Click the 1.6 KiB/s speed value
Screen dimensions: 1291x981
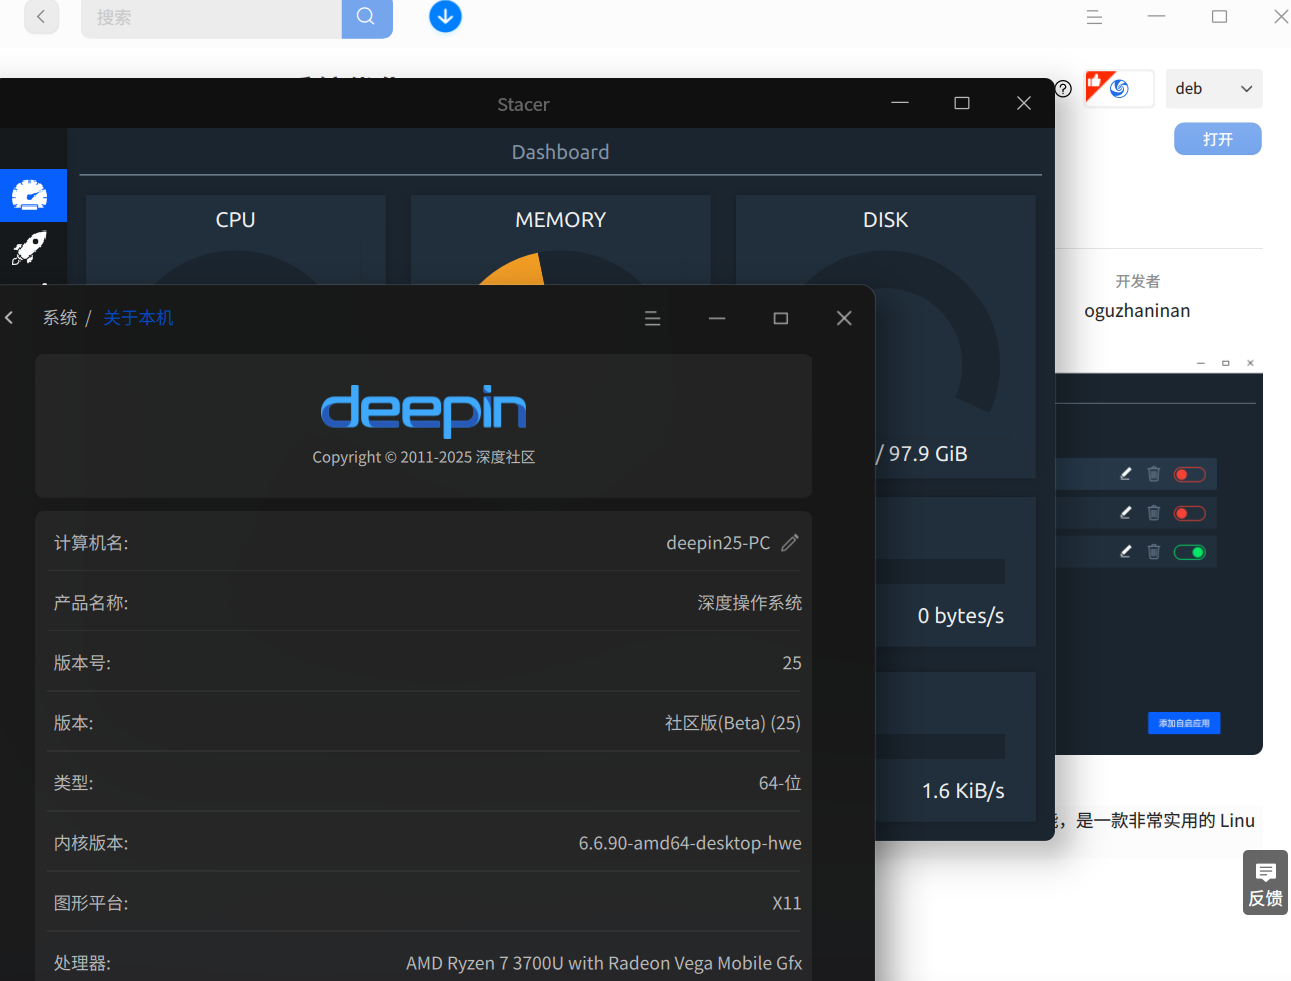(963, 791)
